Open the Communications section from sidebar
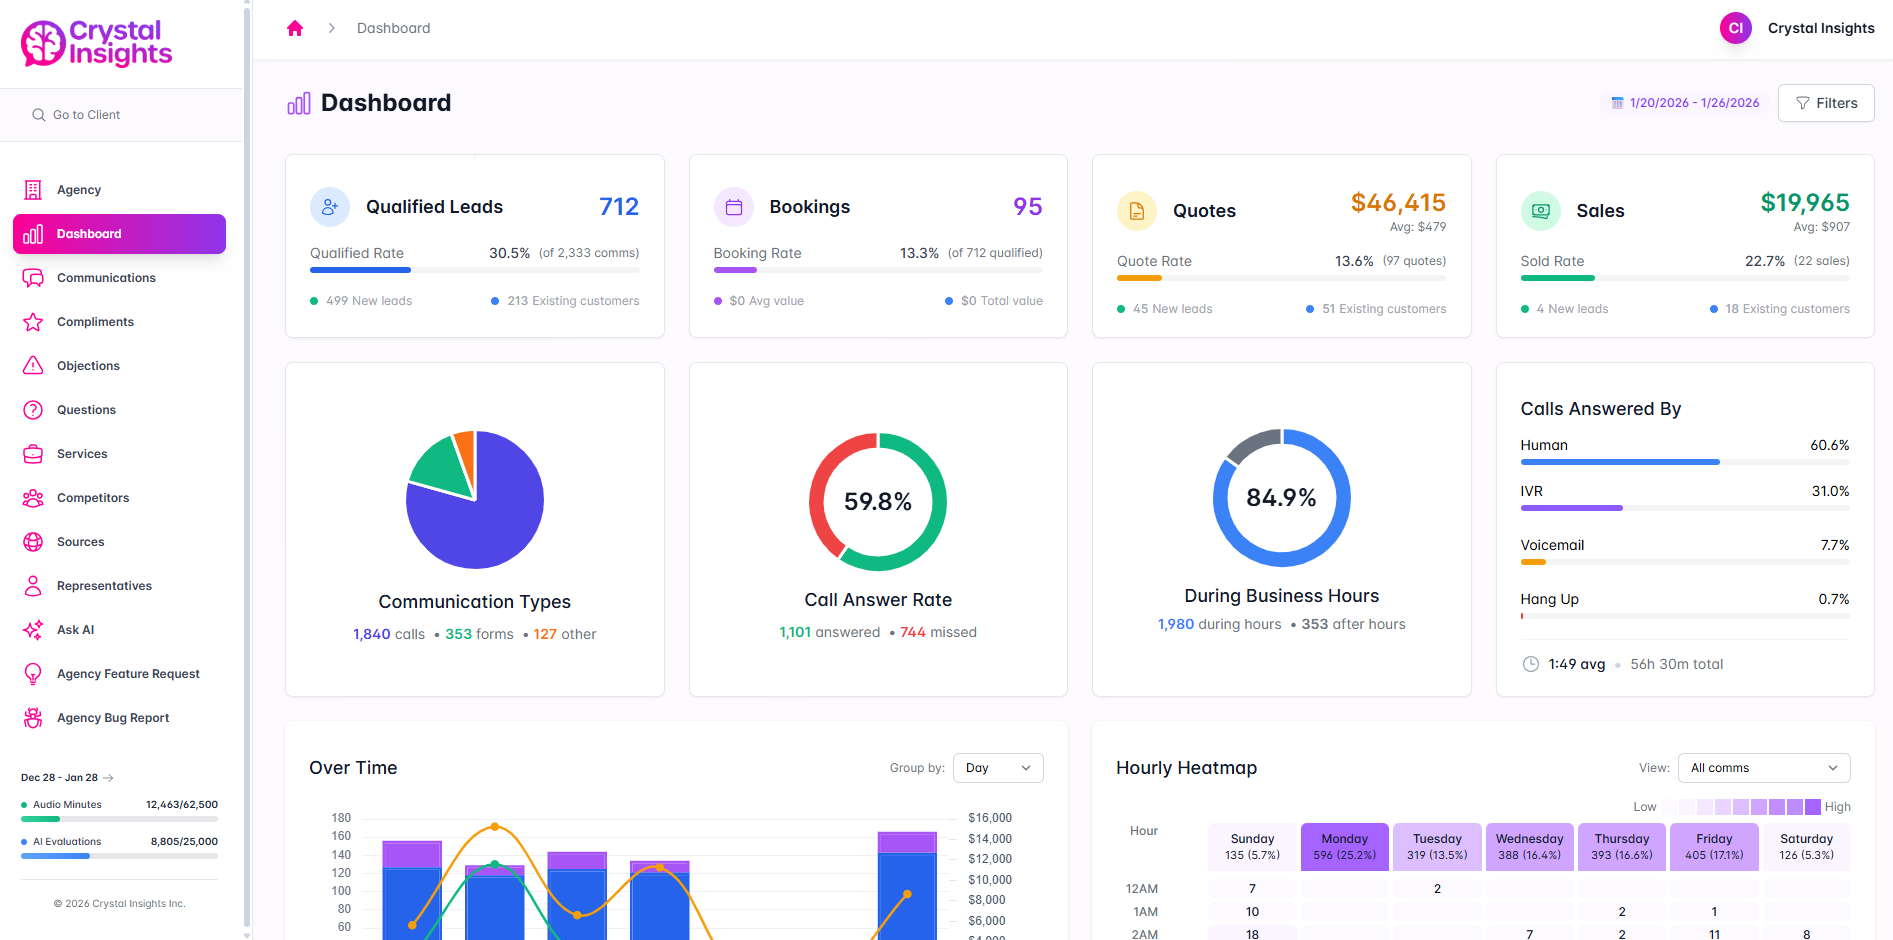The height and width of the screenshot is (940, 1893). 105,277
